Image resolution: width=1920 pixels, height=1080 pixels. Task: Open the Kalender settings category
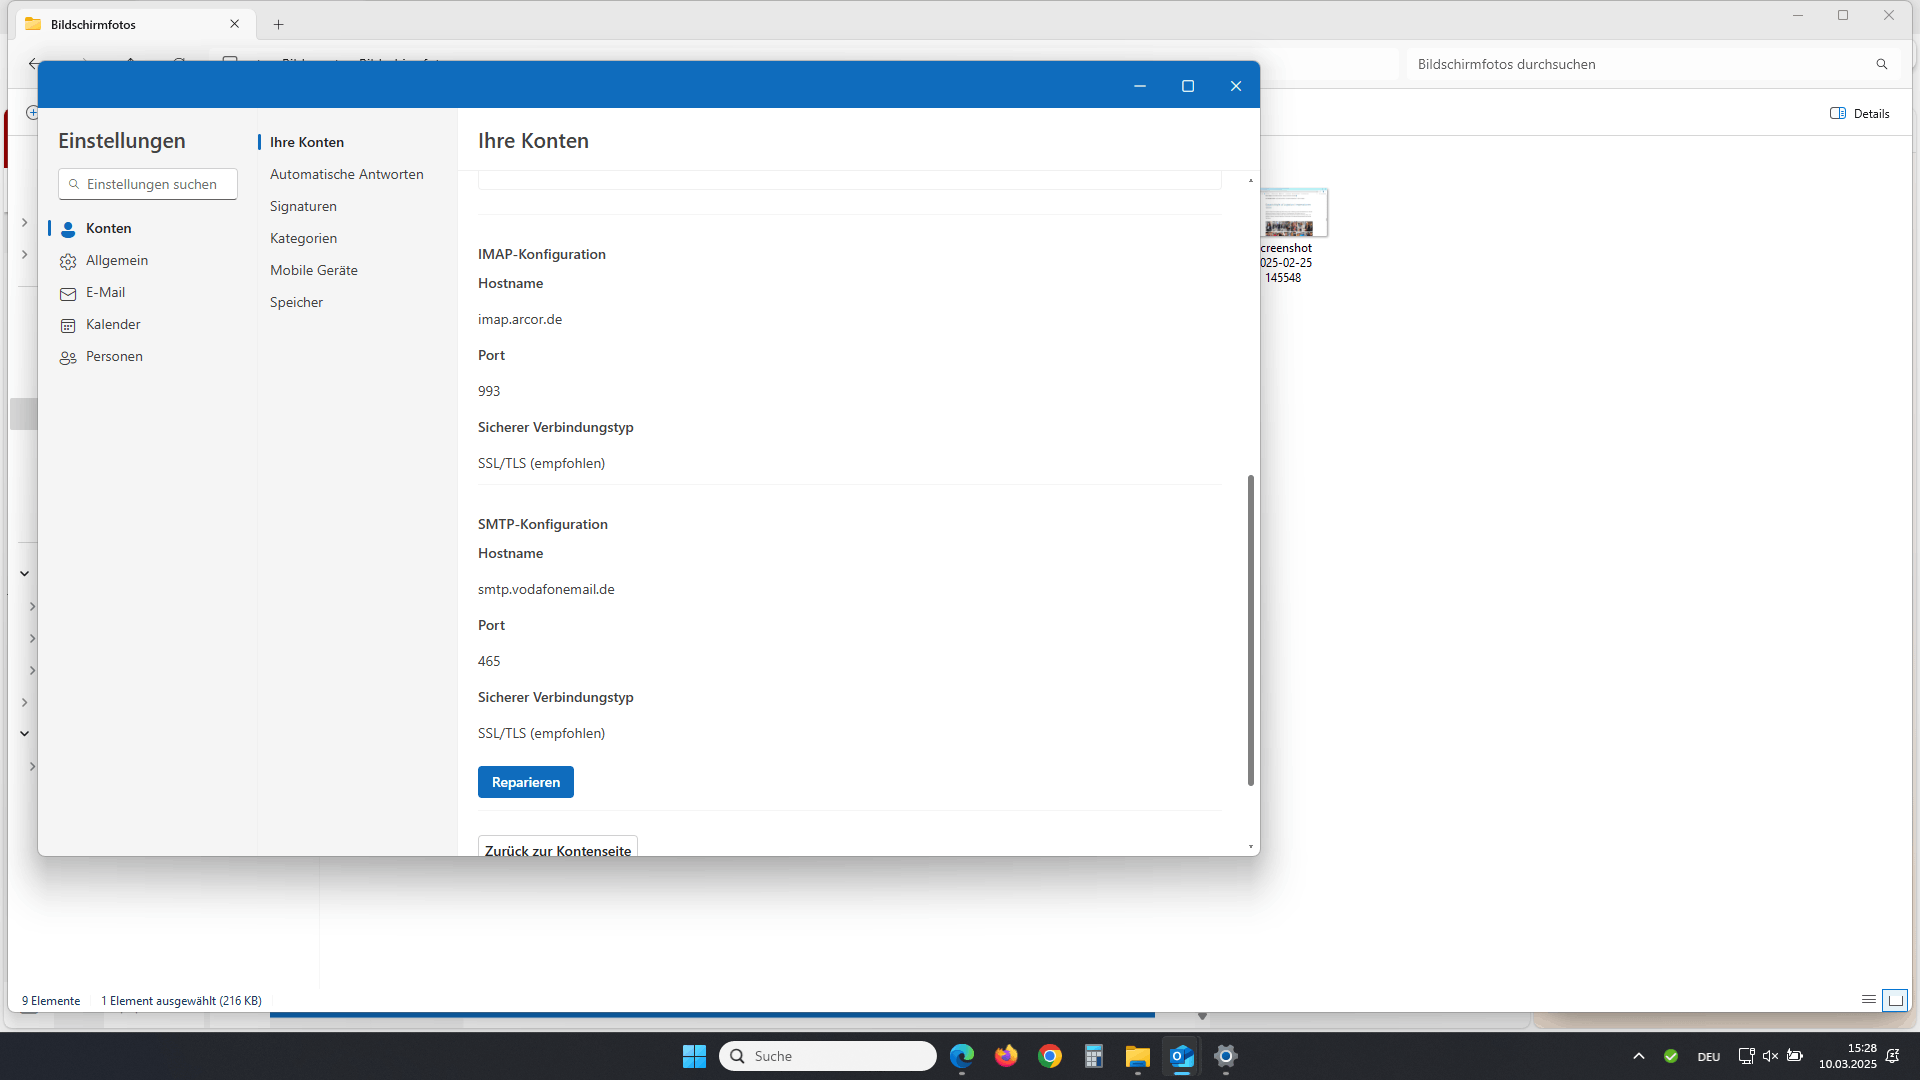click(x=112, y=324)
